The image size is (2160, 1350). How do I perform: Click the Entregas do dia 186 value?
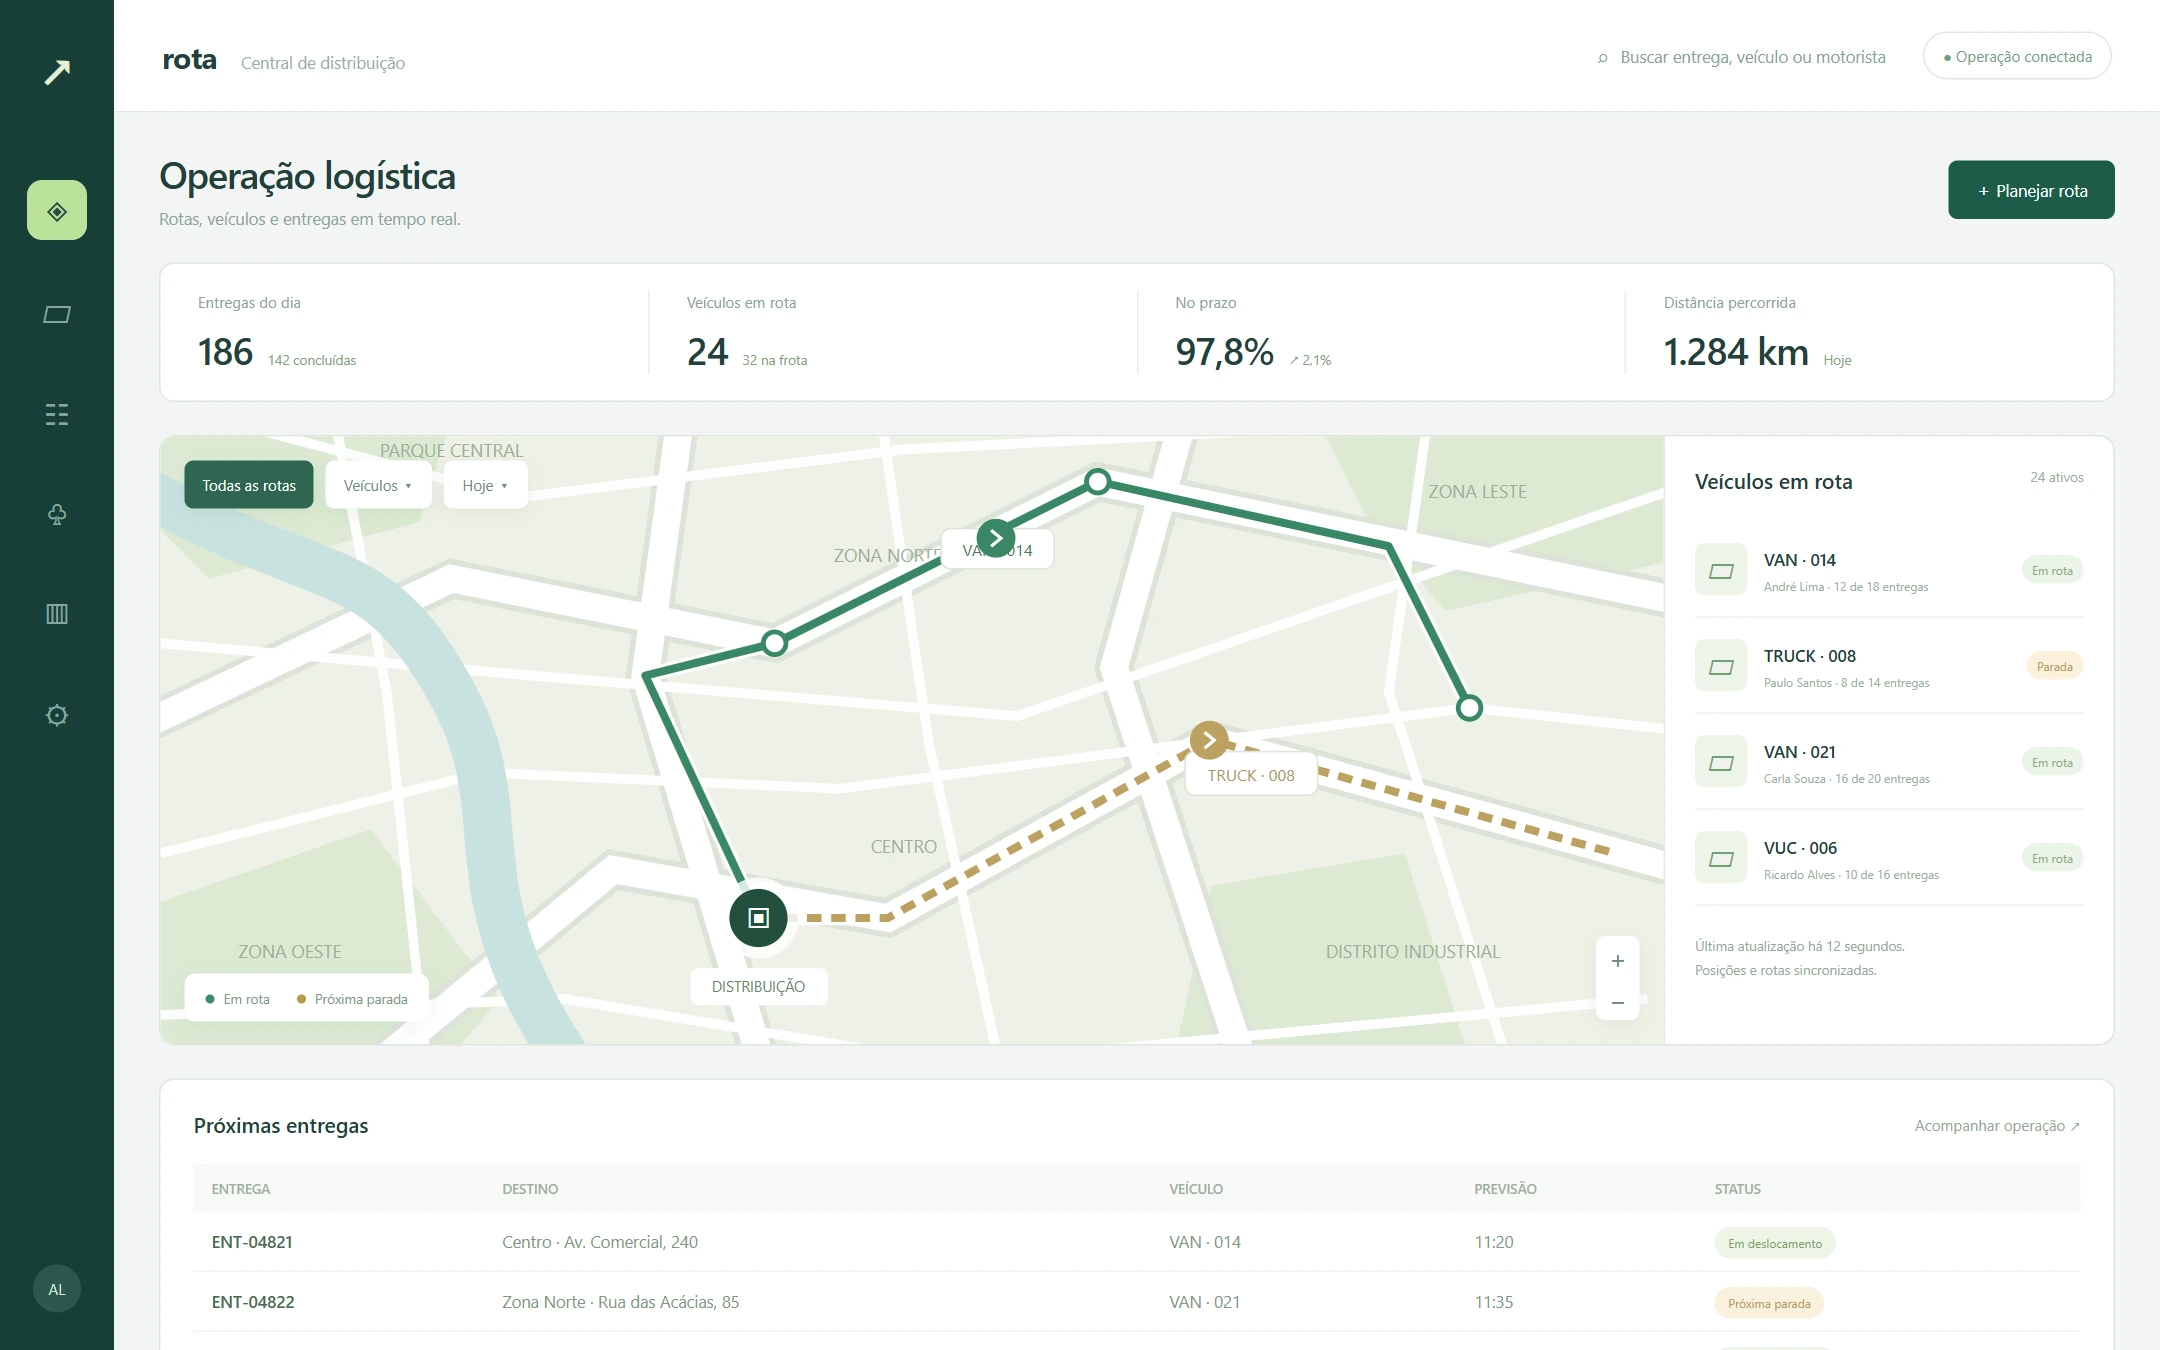(225, 352)
